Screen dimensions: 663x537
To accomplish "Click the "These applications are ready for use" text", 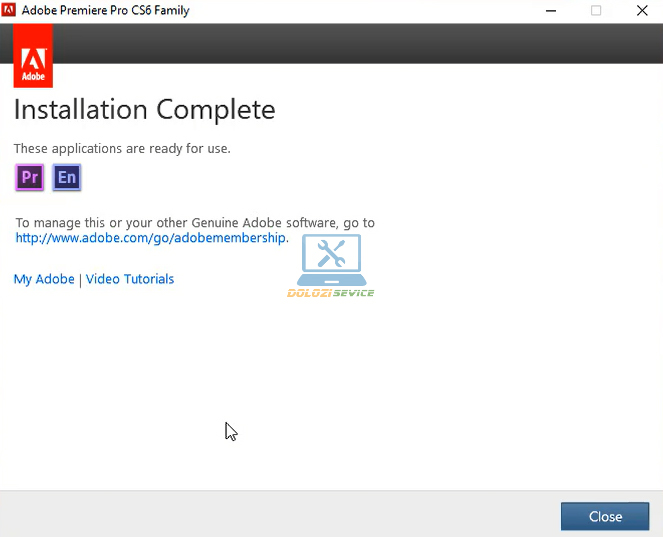I will point(122,148).
